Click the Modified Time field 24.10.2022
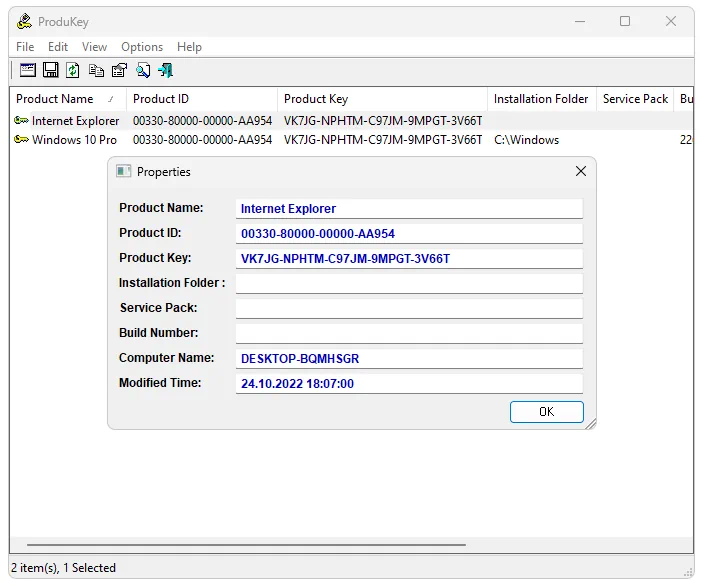The image size is (705, 586). pyautogui.click(x=409, y=384)
